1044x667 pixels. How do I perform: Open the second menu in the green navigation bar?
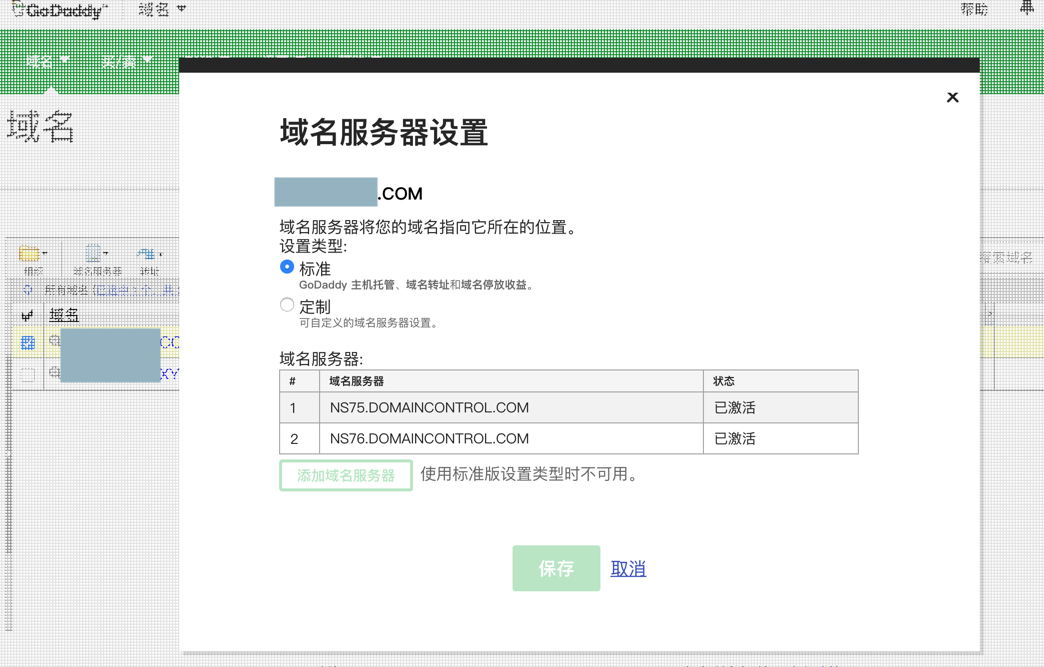coord(127,61)
